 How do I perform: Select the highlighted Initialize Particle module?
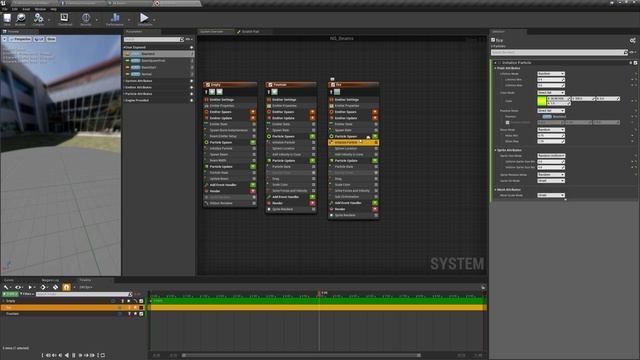point(353,142)
